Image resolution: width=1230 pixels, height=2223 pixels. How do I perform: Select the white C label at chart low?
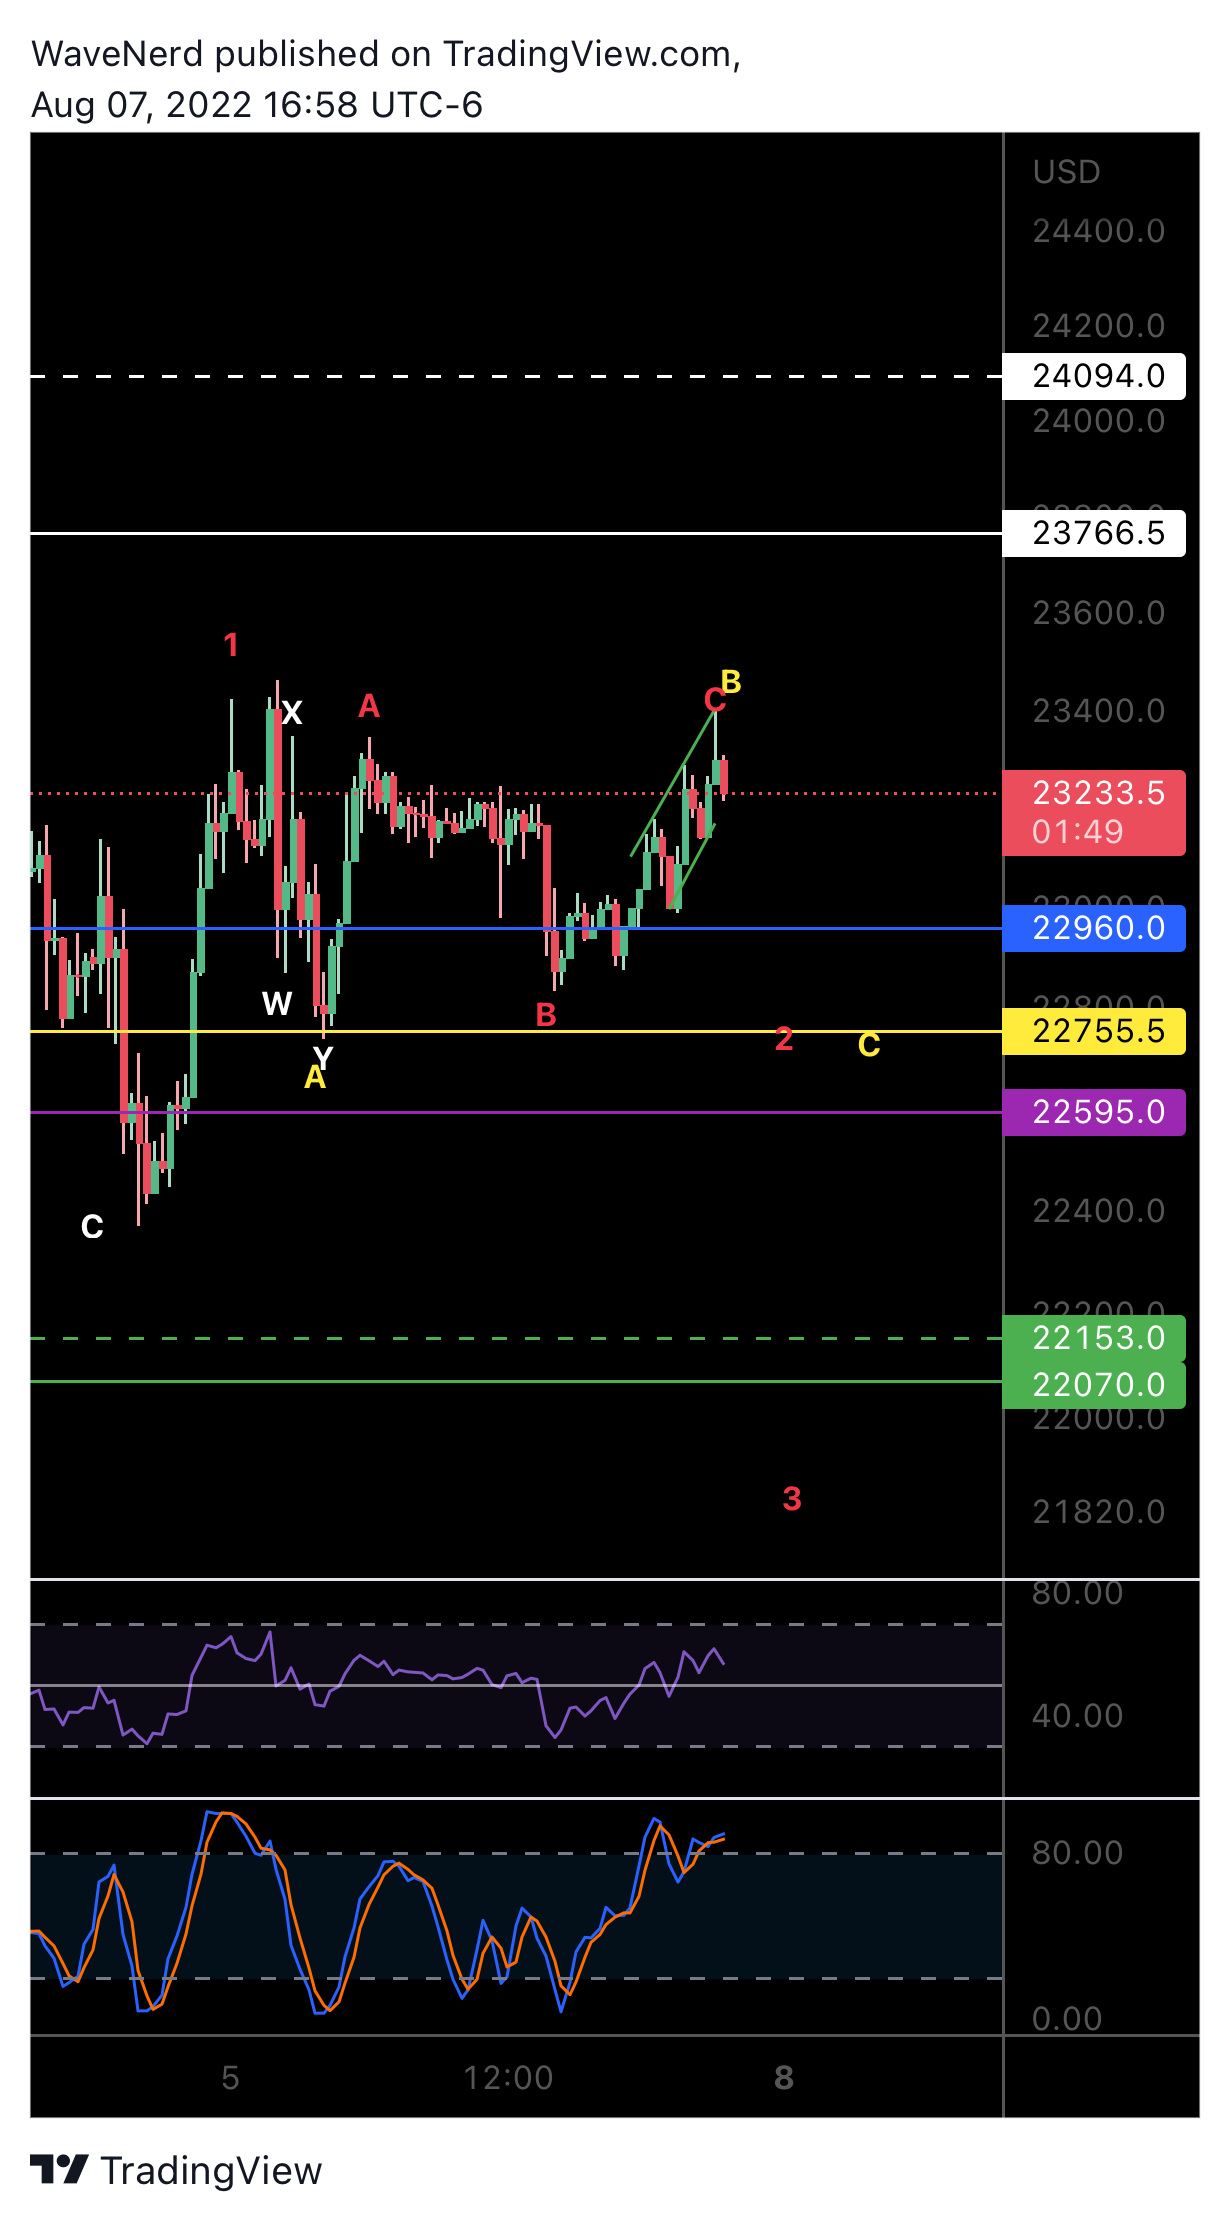click(x=92, y=1227)
